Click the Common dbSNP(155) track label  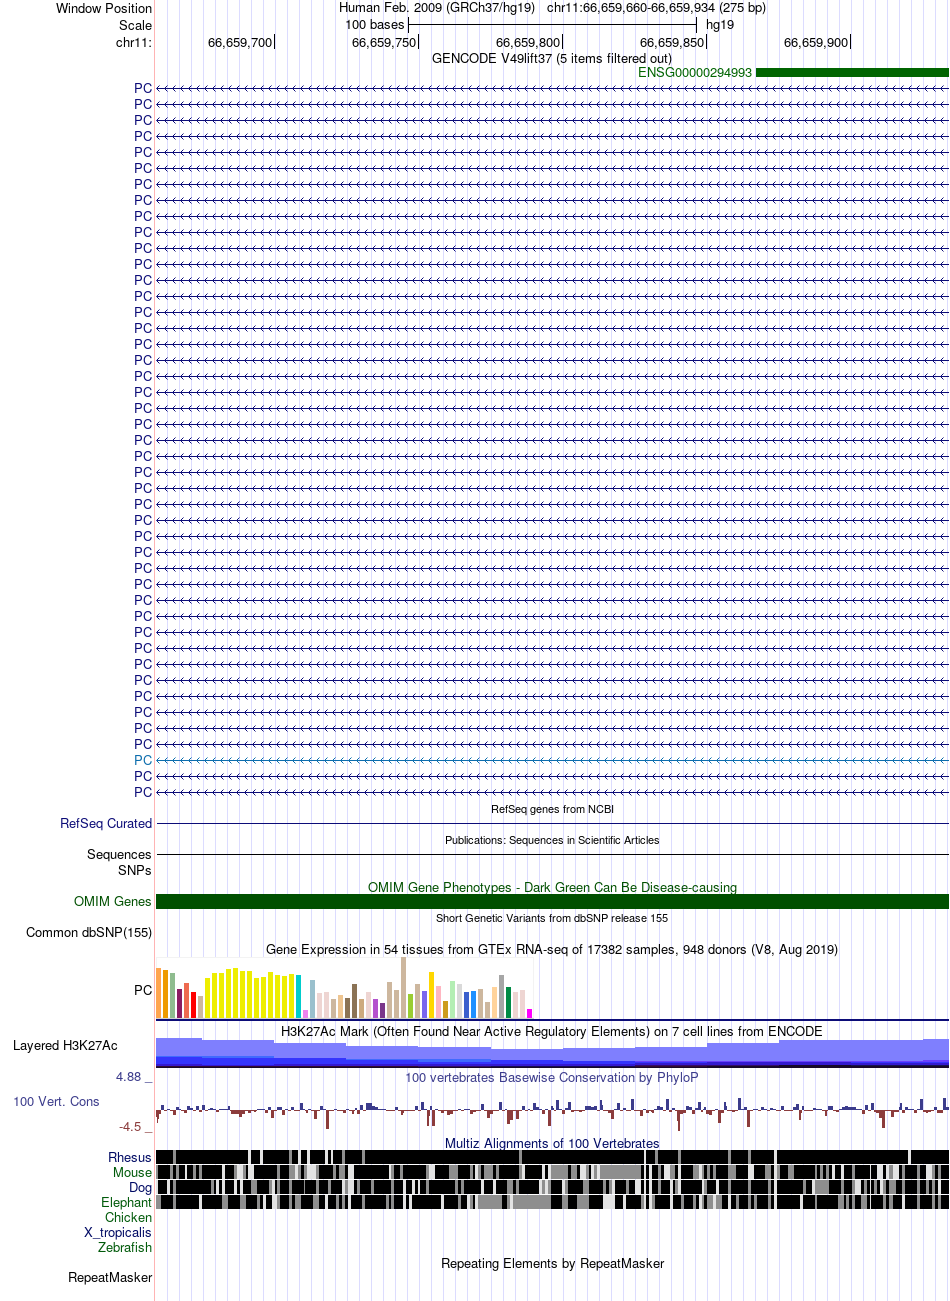coord(89,933)
